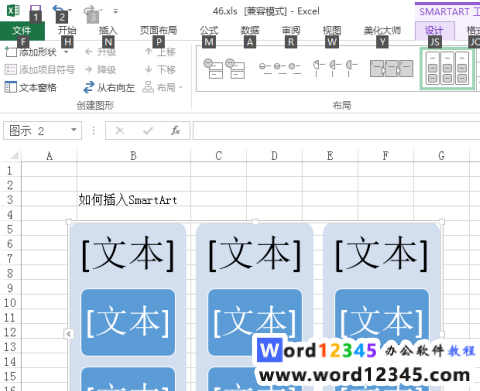This screenshot has width=480, height=391.
Task: Click the 上移 move up button
Action: [160, 52]
